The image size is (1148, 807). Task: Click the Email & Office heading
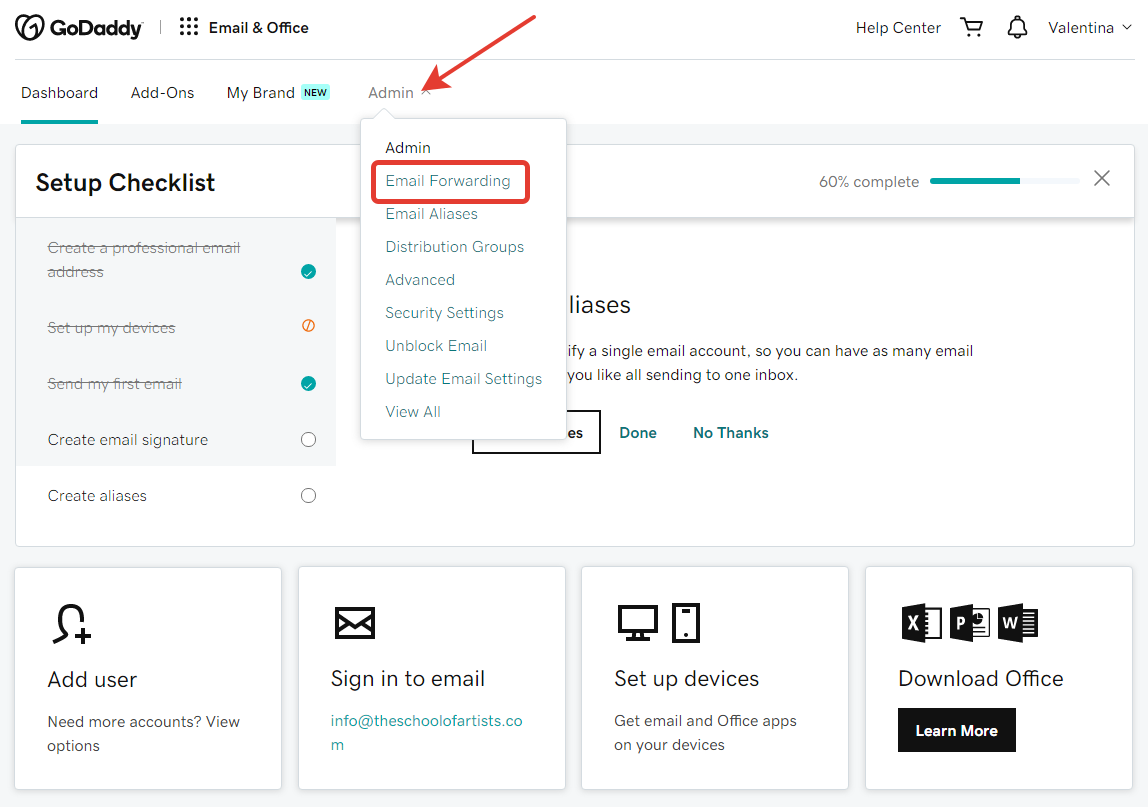(258, 28)
